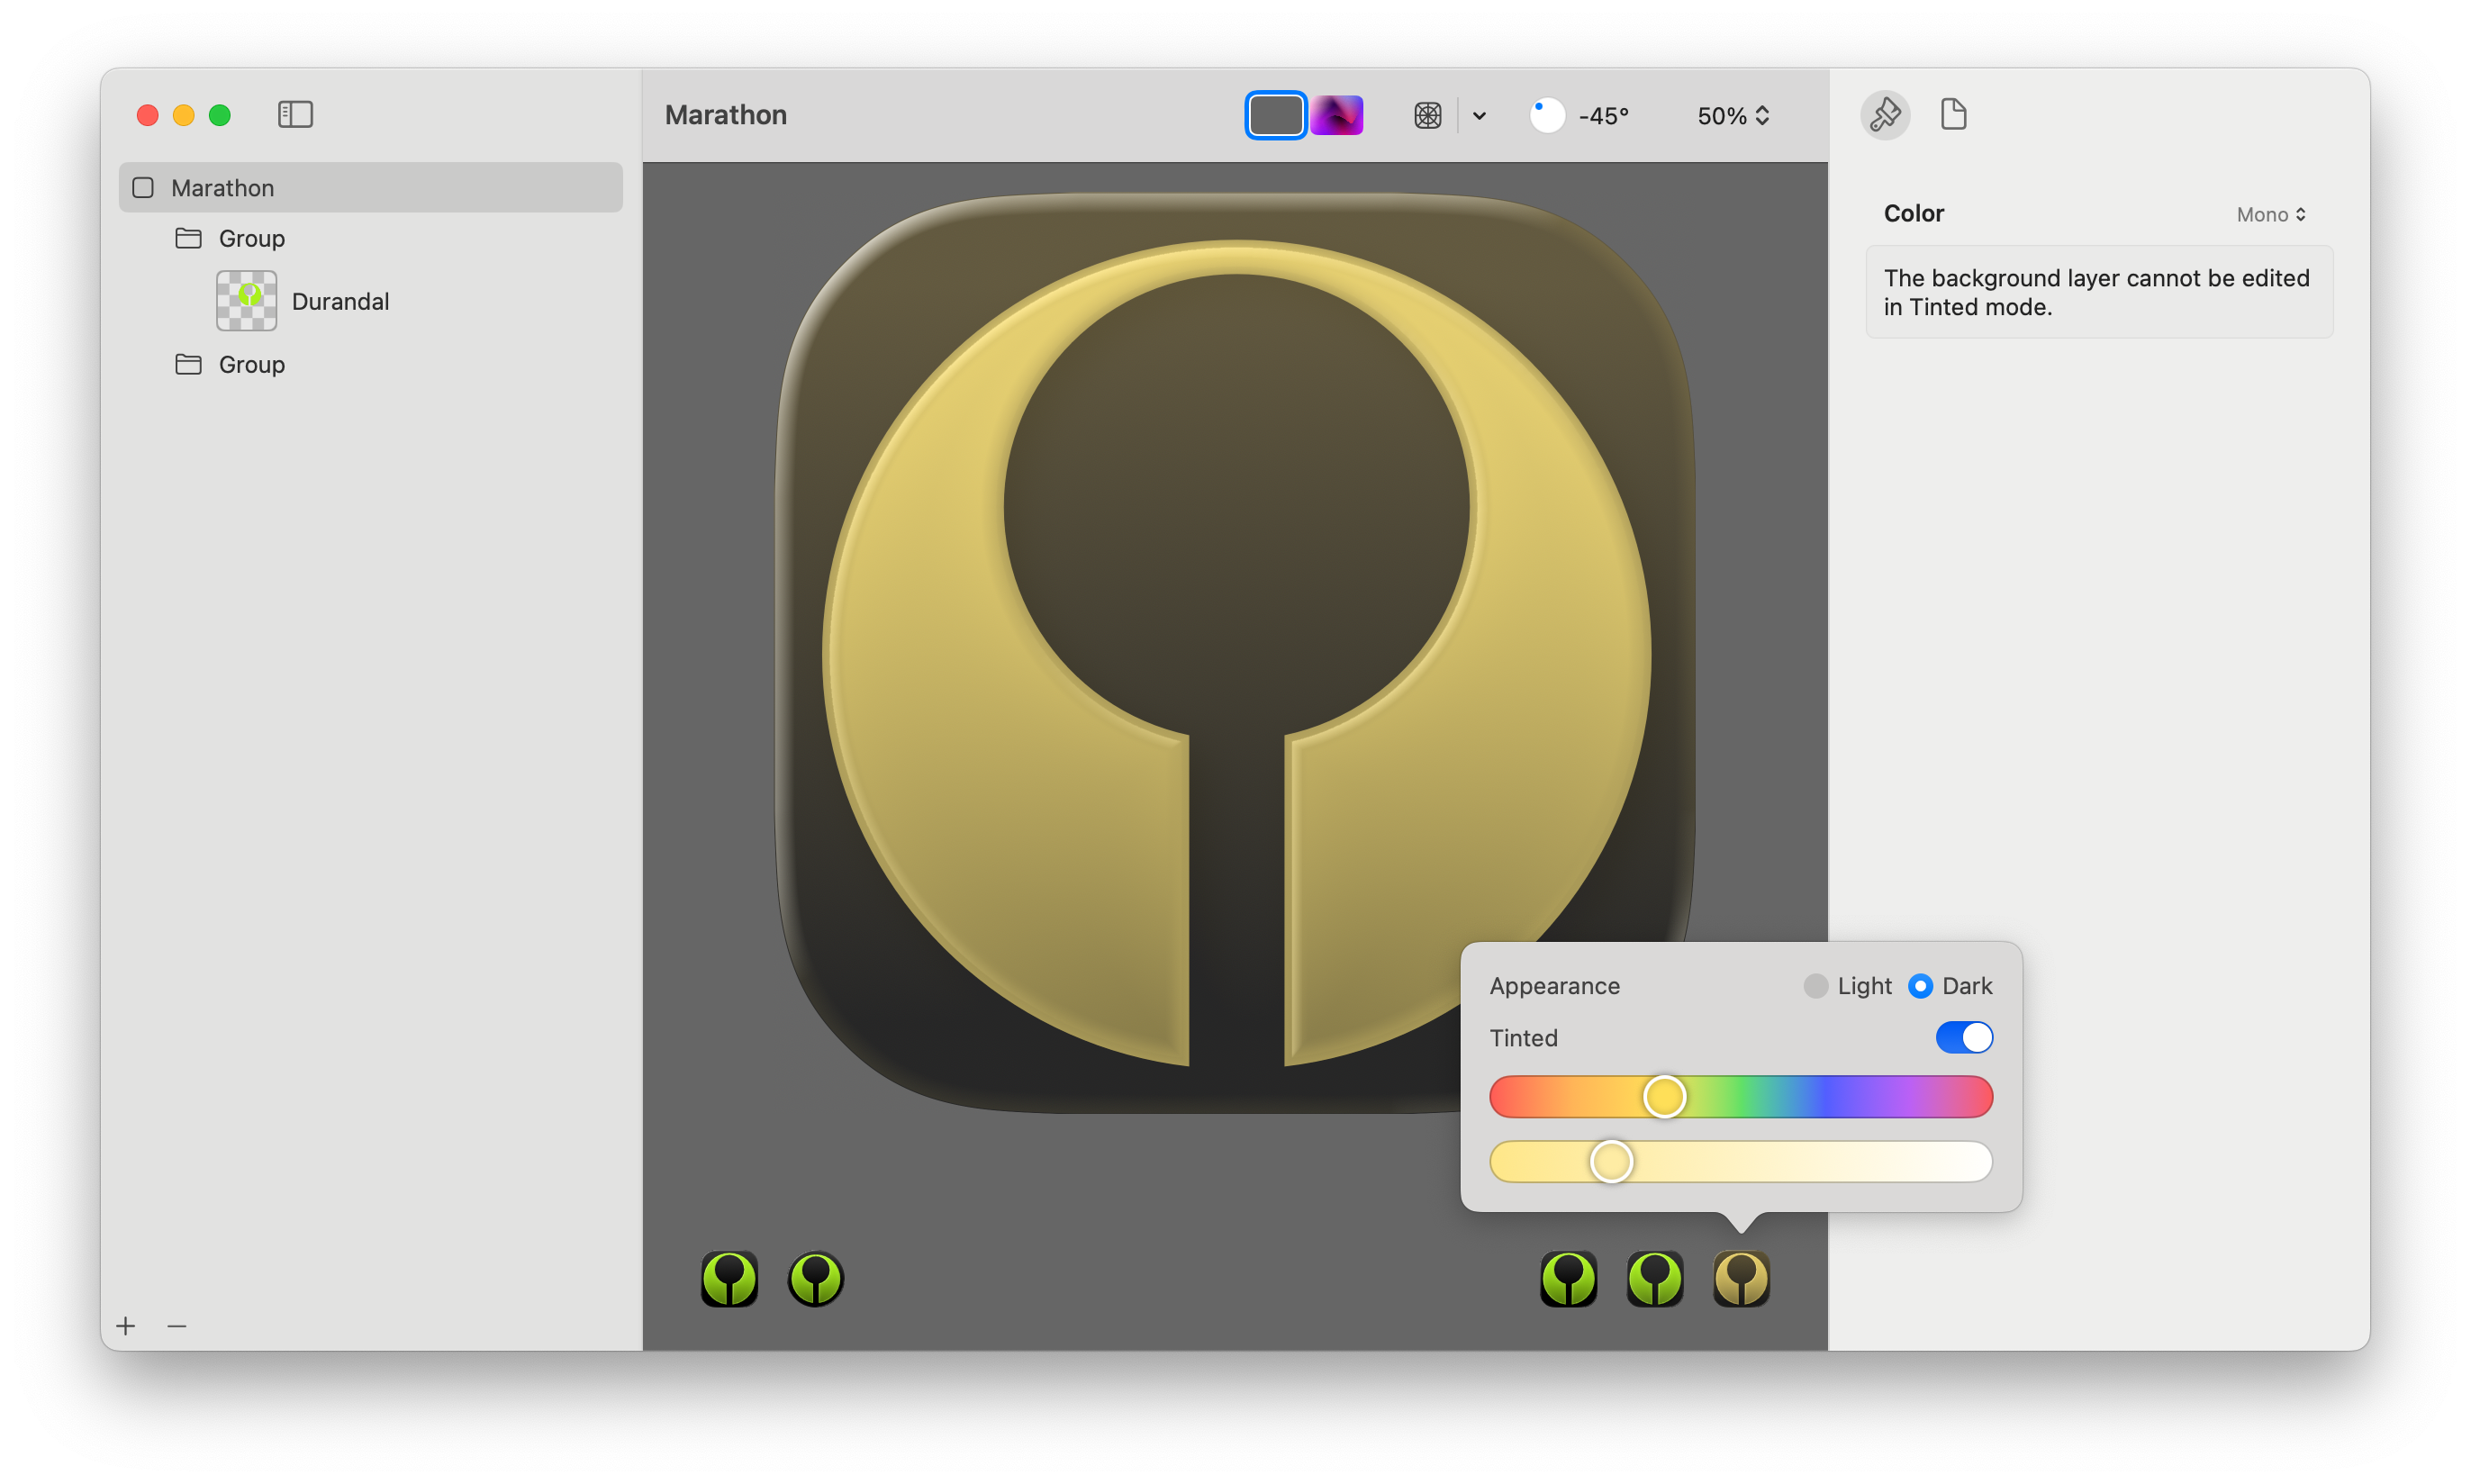2471x1484 pixels.
Task: Select the gray solid background preview
Action: click(1274, 115)
